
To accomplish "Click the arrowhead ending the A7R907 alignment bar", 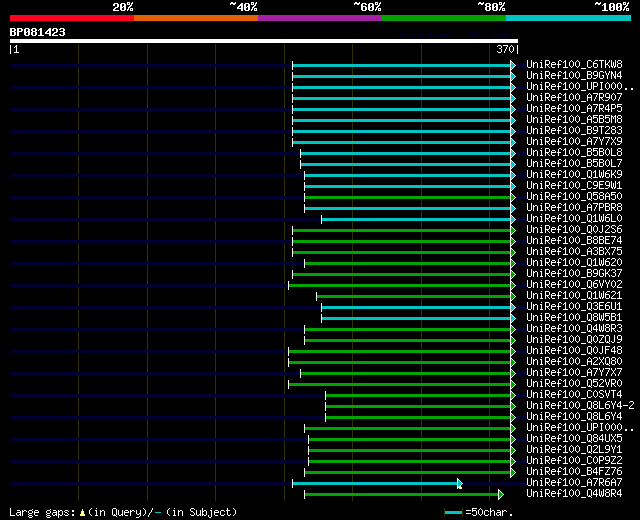I will [x=513, y=98].
